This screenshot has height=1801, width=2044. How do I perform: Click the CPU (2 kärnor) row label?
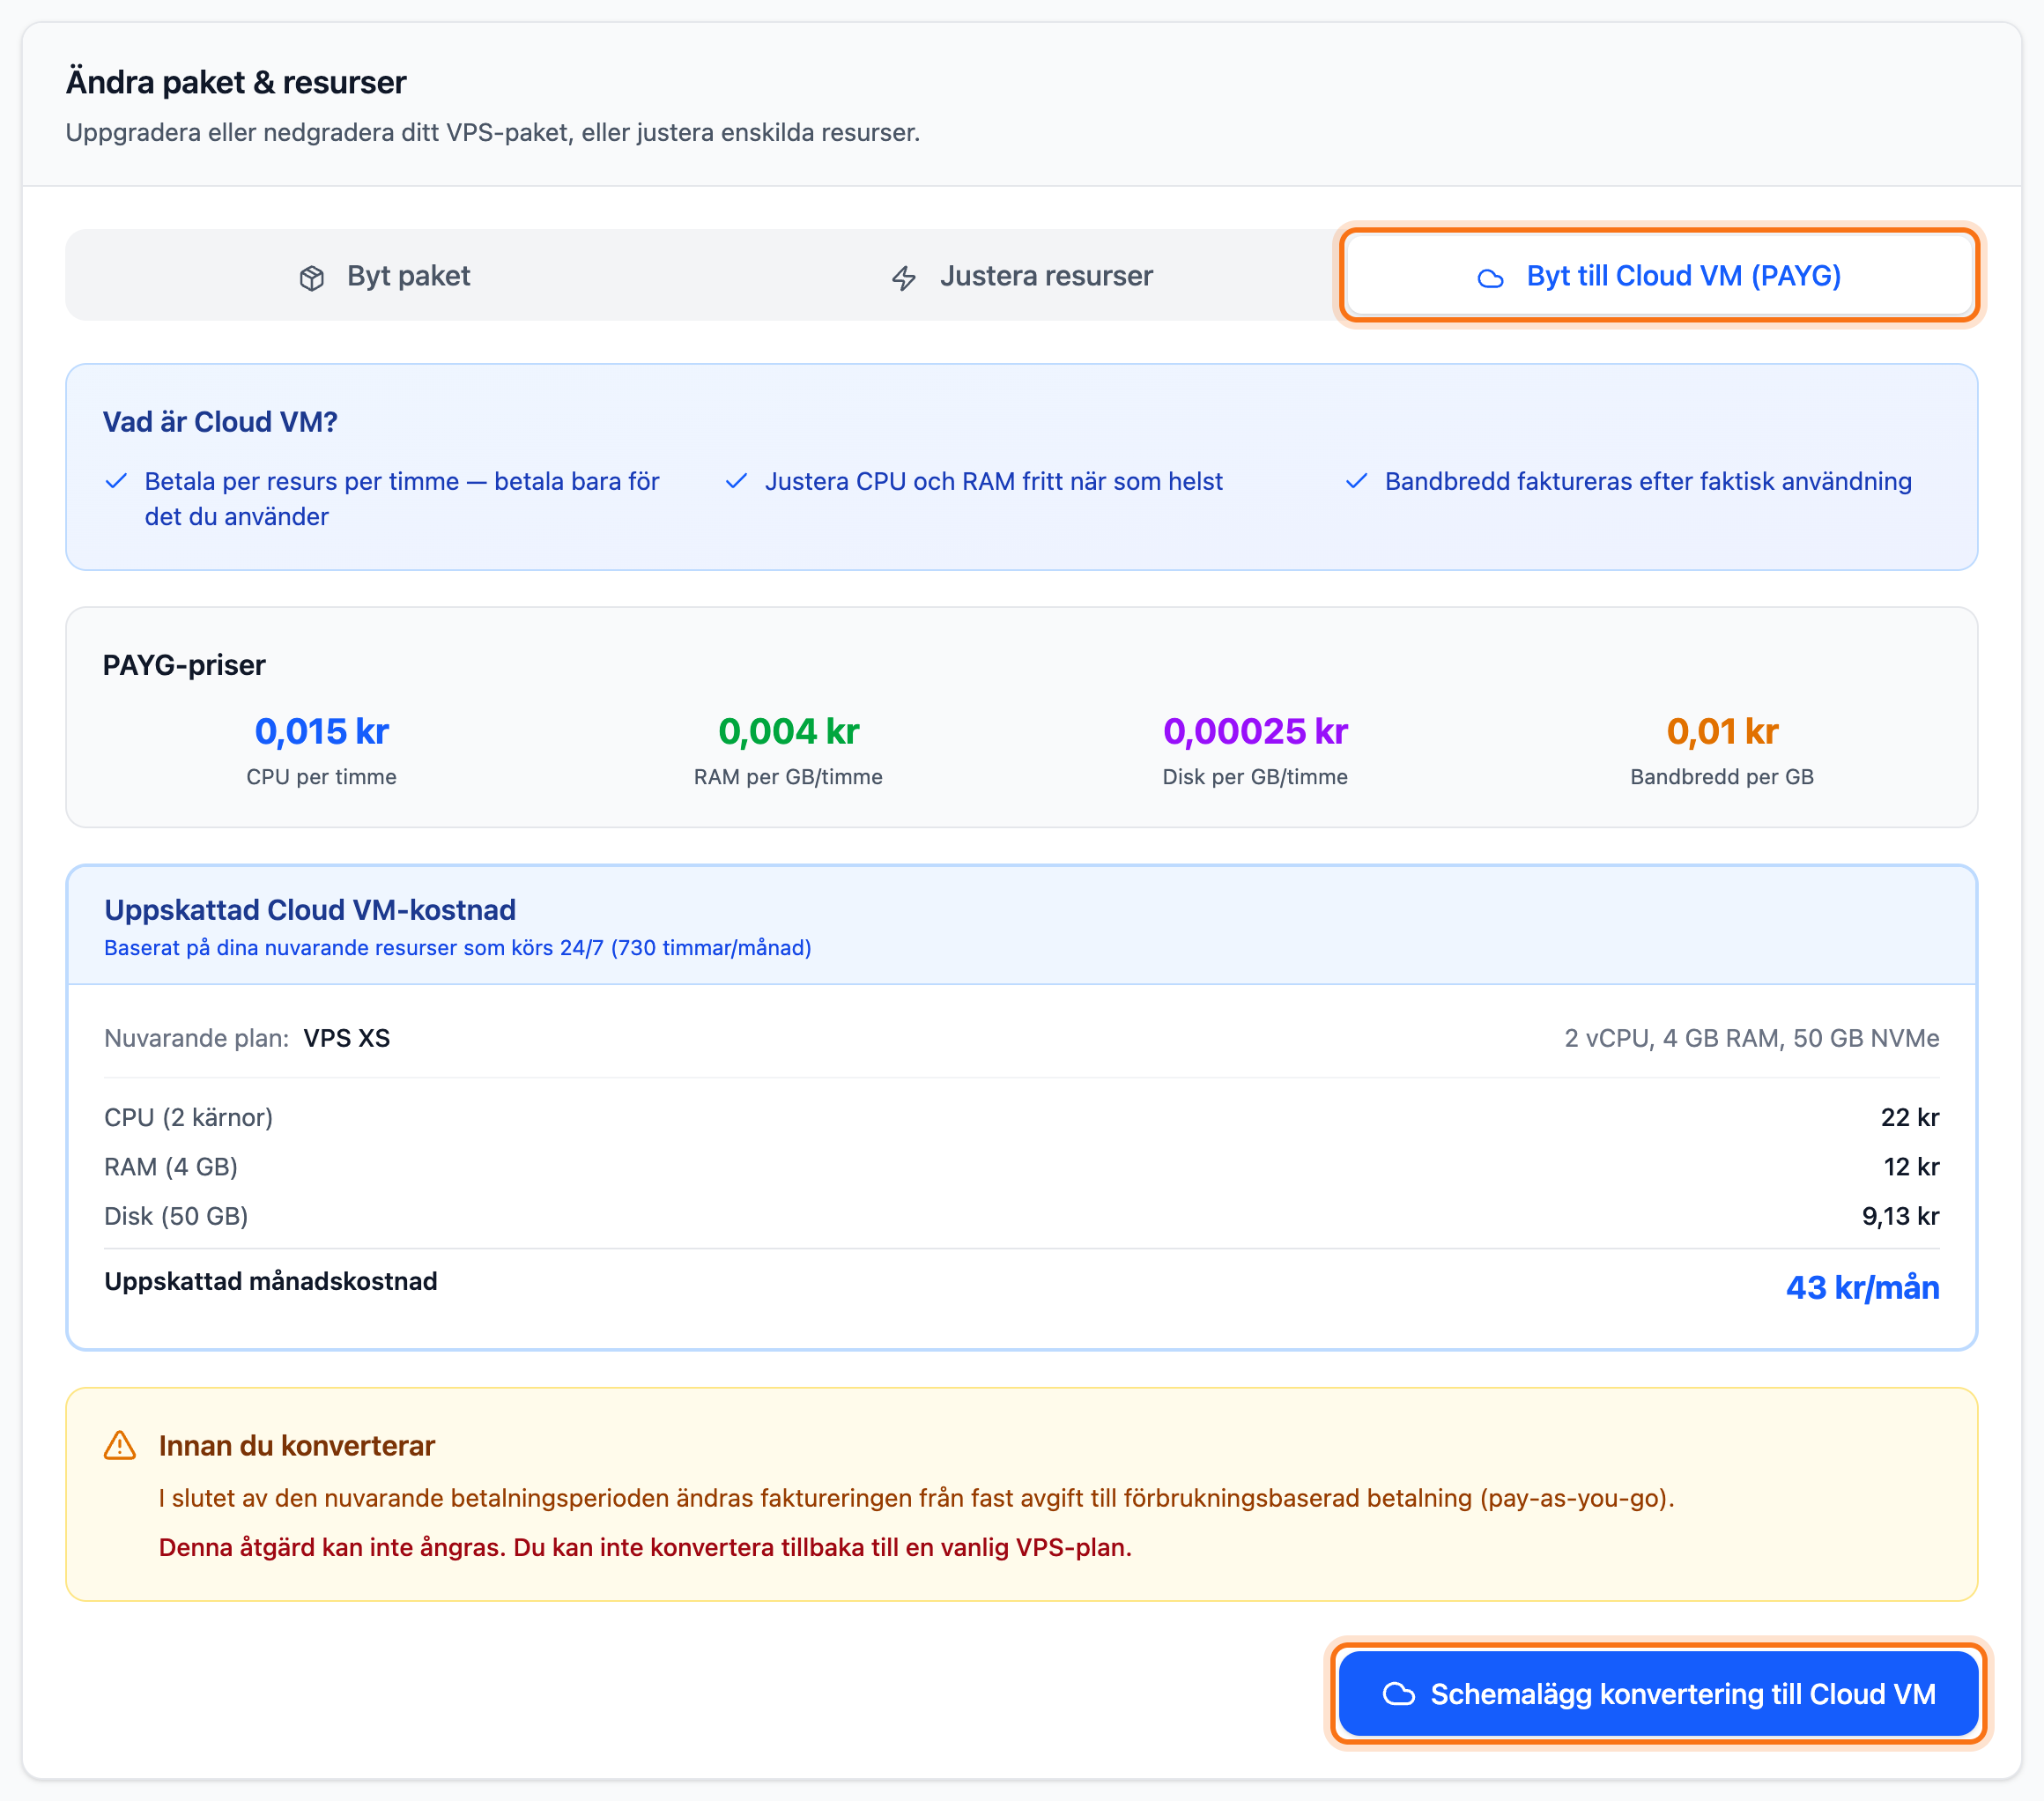(x=188, y=1117)
